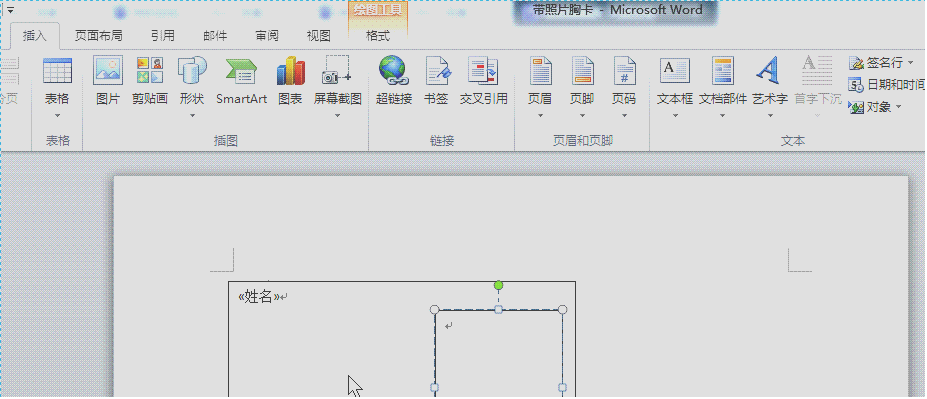Expand the 页脚 dropdown arrow
927x399 pixels.
(582, 116)
